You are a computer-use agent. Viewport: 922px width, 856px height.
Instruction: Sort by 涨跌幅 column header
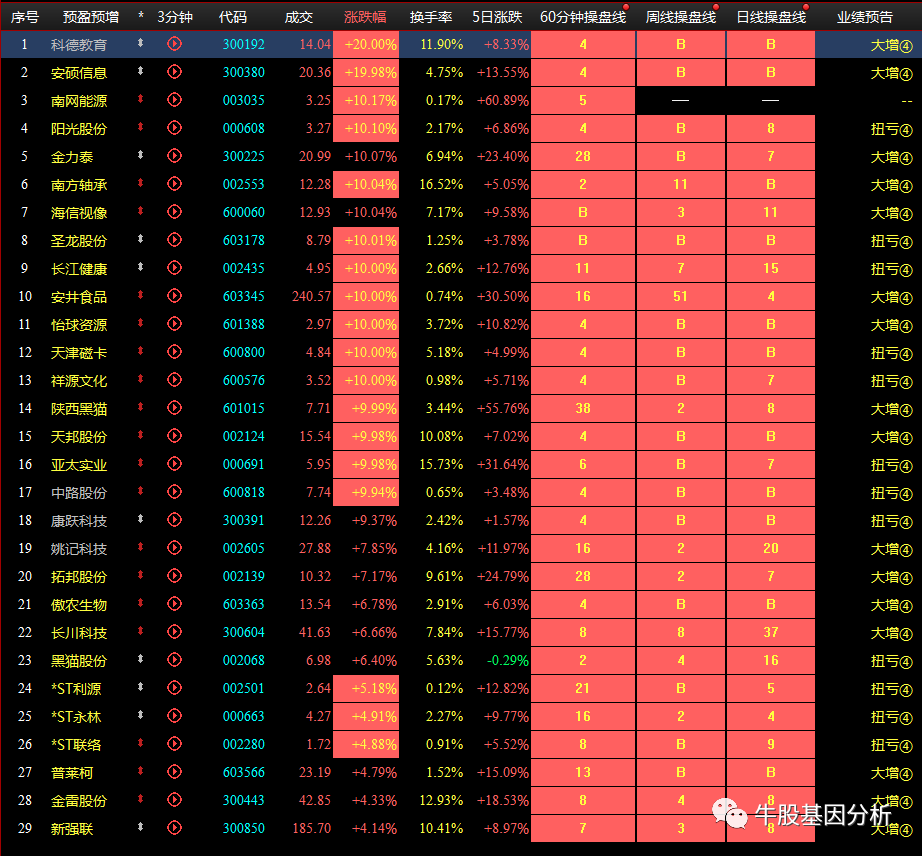click(x=365, y=17)
